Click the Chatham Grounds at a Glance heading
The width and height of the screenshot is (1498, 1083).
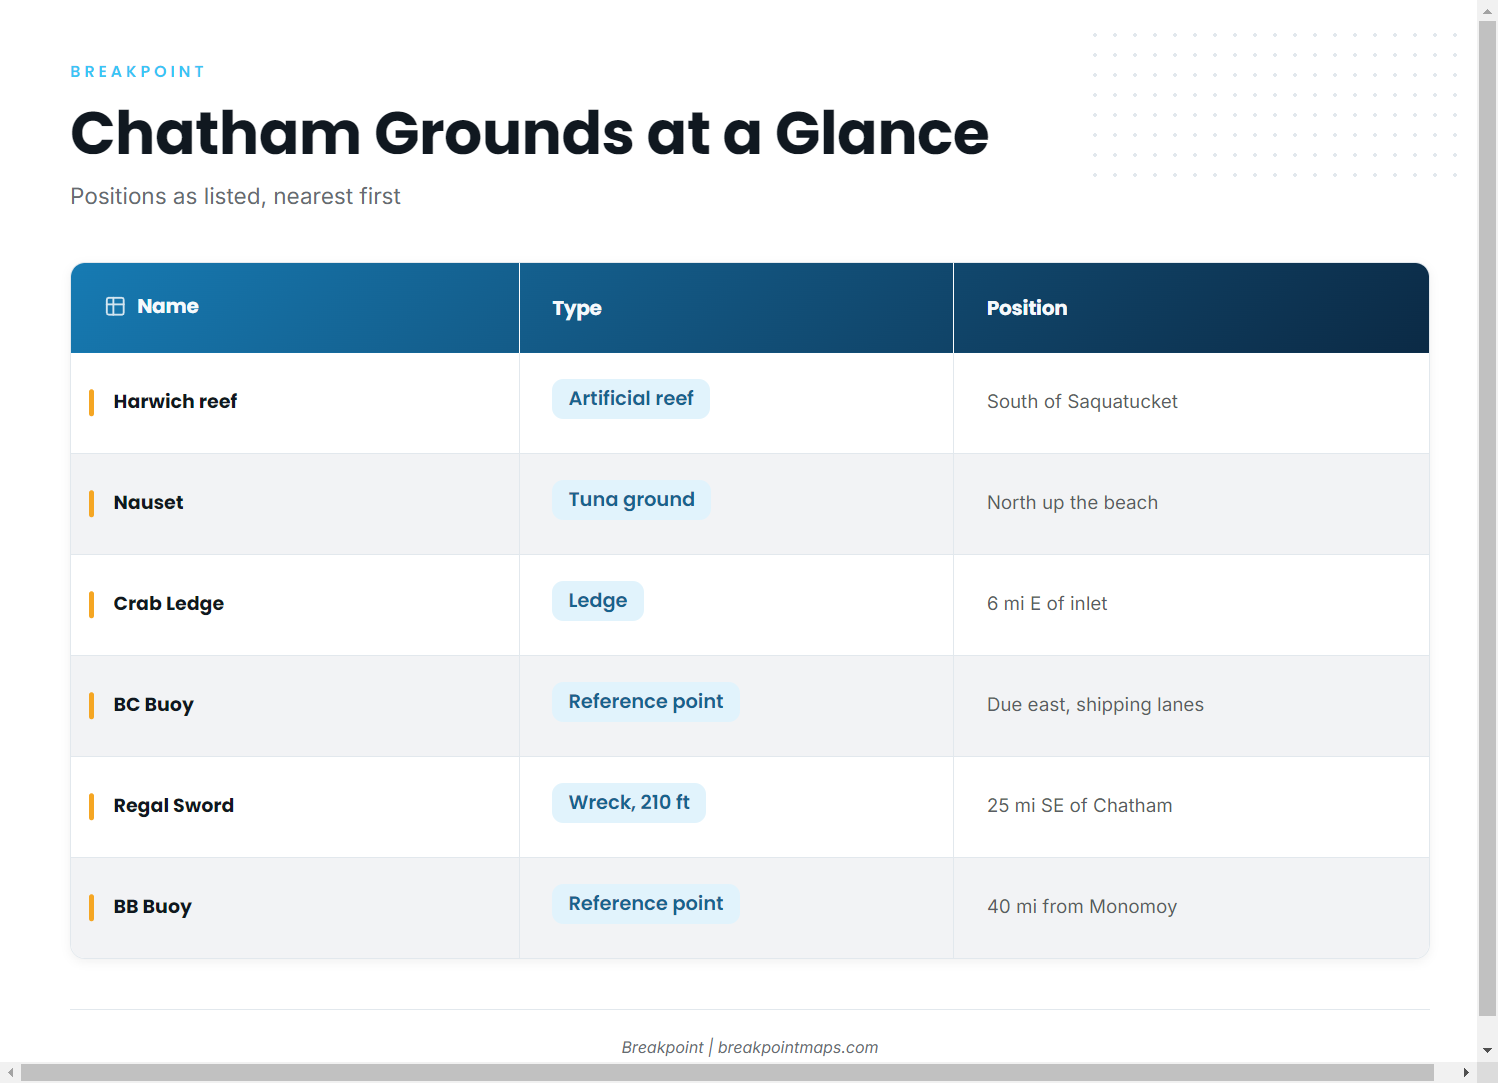(529, 134)
